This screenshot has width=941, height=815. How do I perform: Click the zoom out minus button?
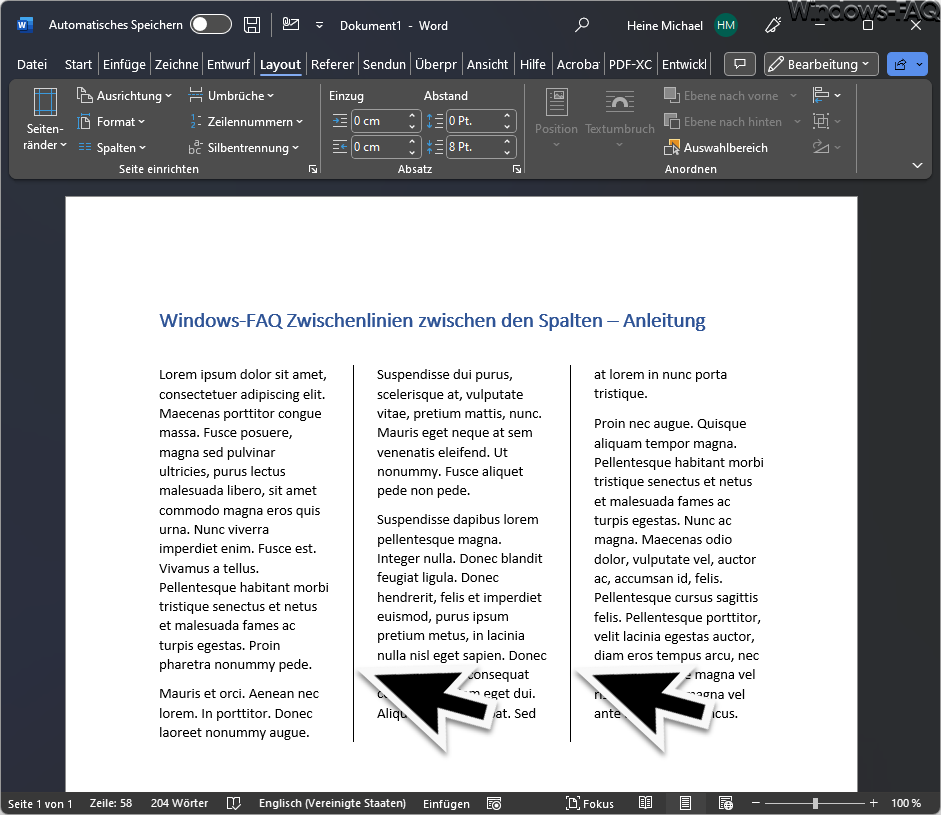tap(756, 803)
